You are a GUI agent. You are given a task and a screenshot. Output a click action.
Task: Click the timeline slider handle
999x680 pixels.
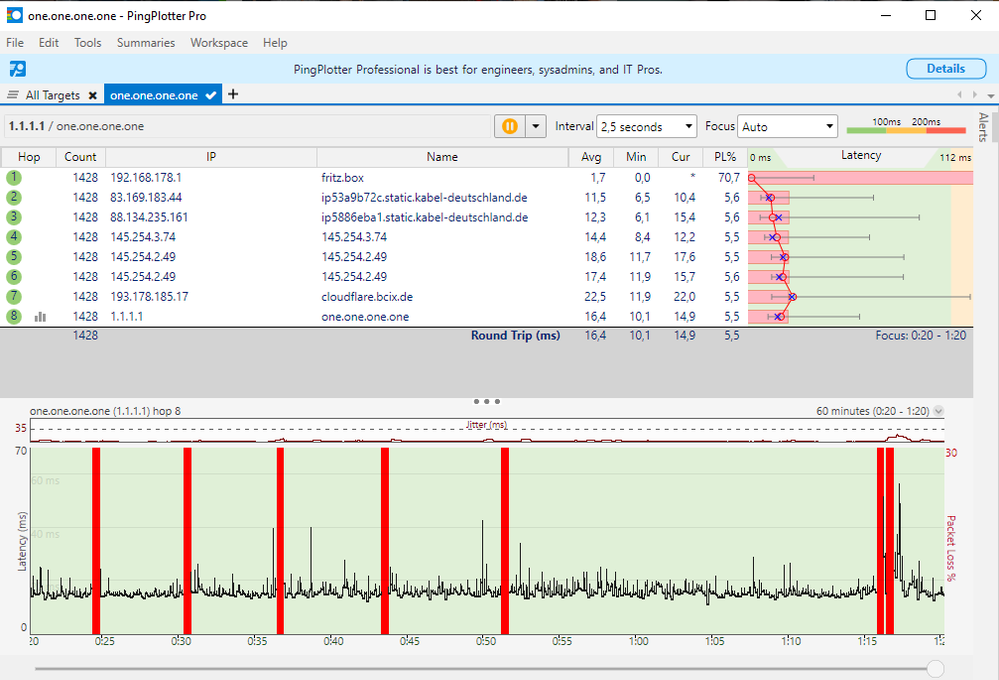point(935,668)
